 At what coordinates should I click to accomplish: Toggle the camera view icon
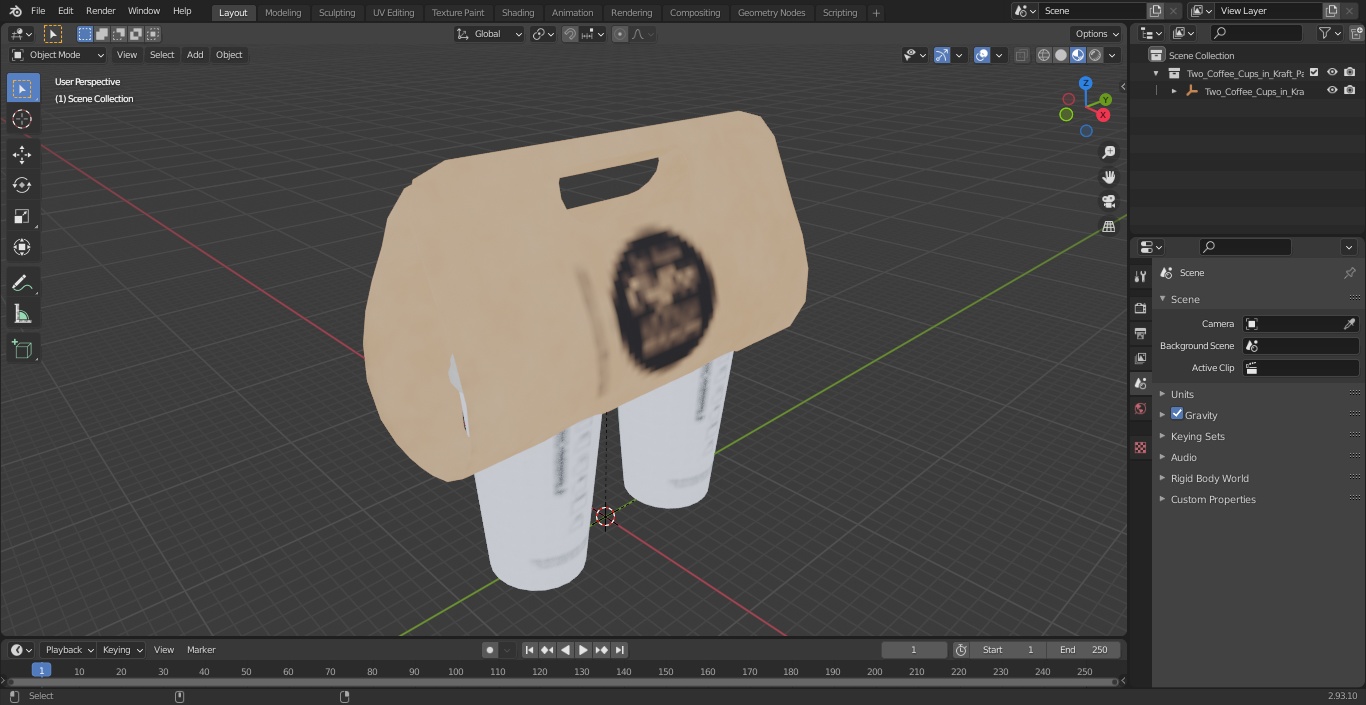(1108, 202)
